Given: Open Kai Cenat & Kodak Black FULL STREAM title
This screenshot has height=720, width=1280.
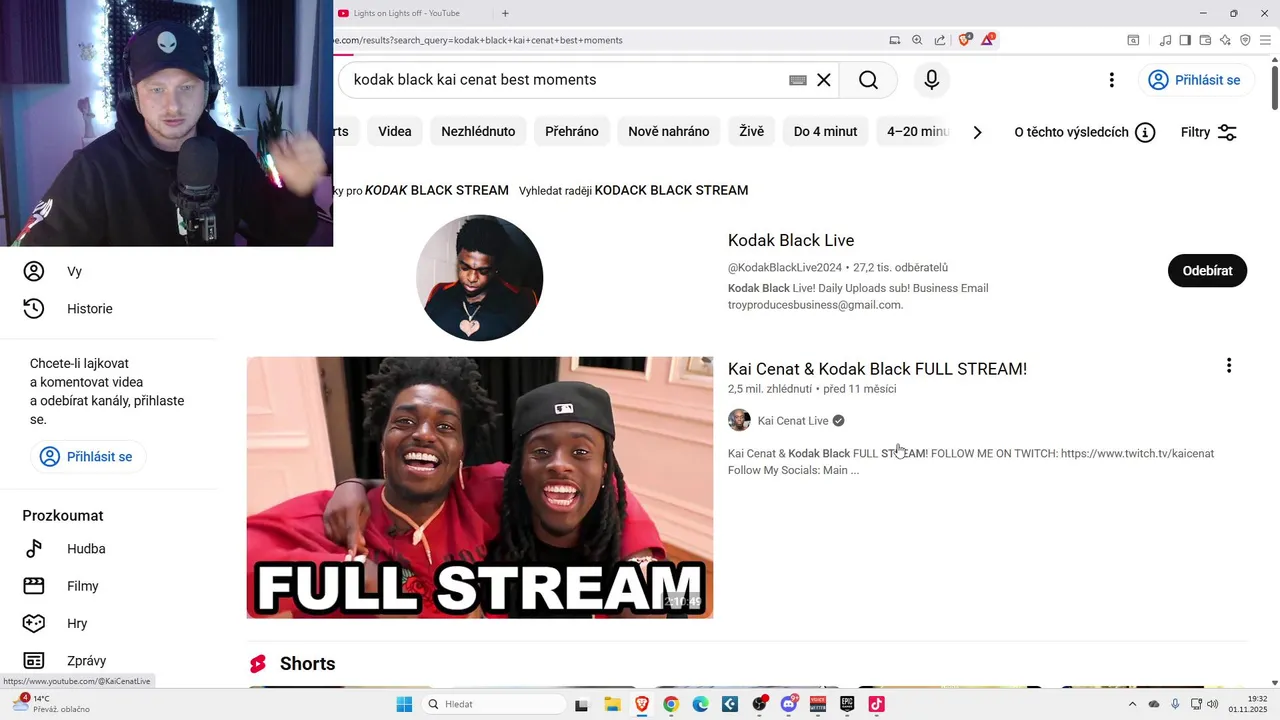Looking at the screenshot, I should [x=877, y=369].
